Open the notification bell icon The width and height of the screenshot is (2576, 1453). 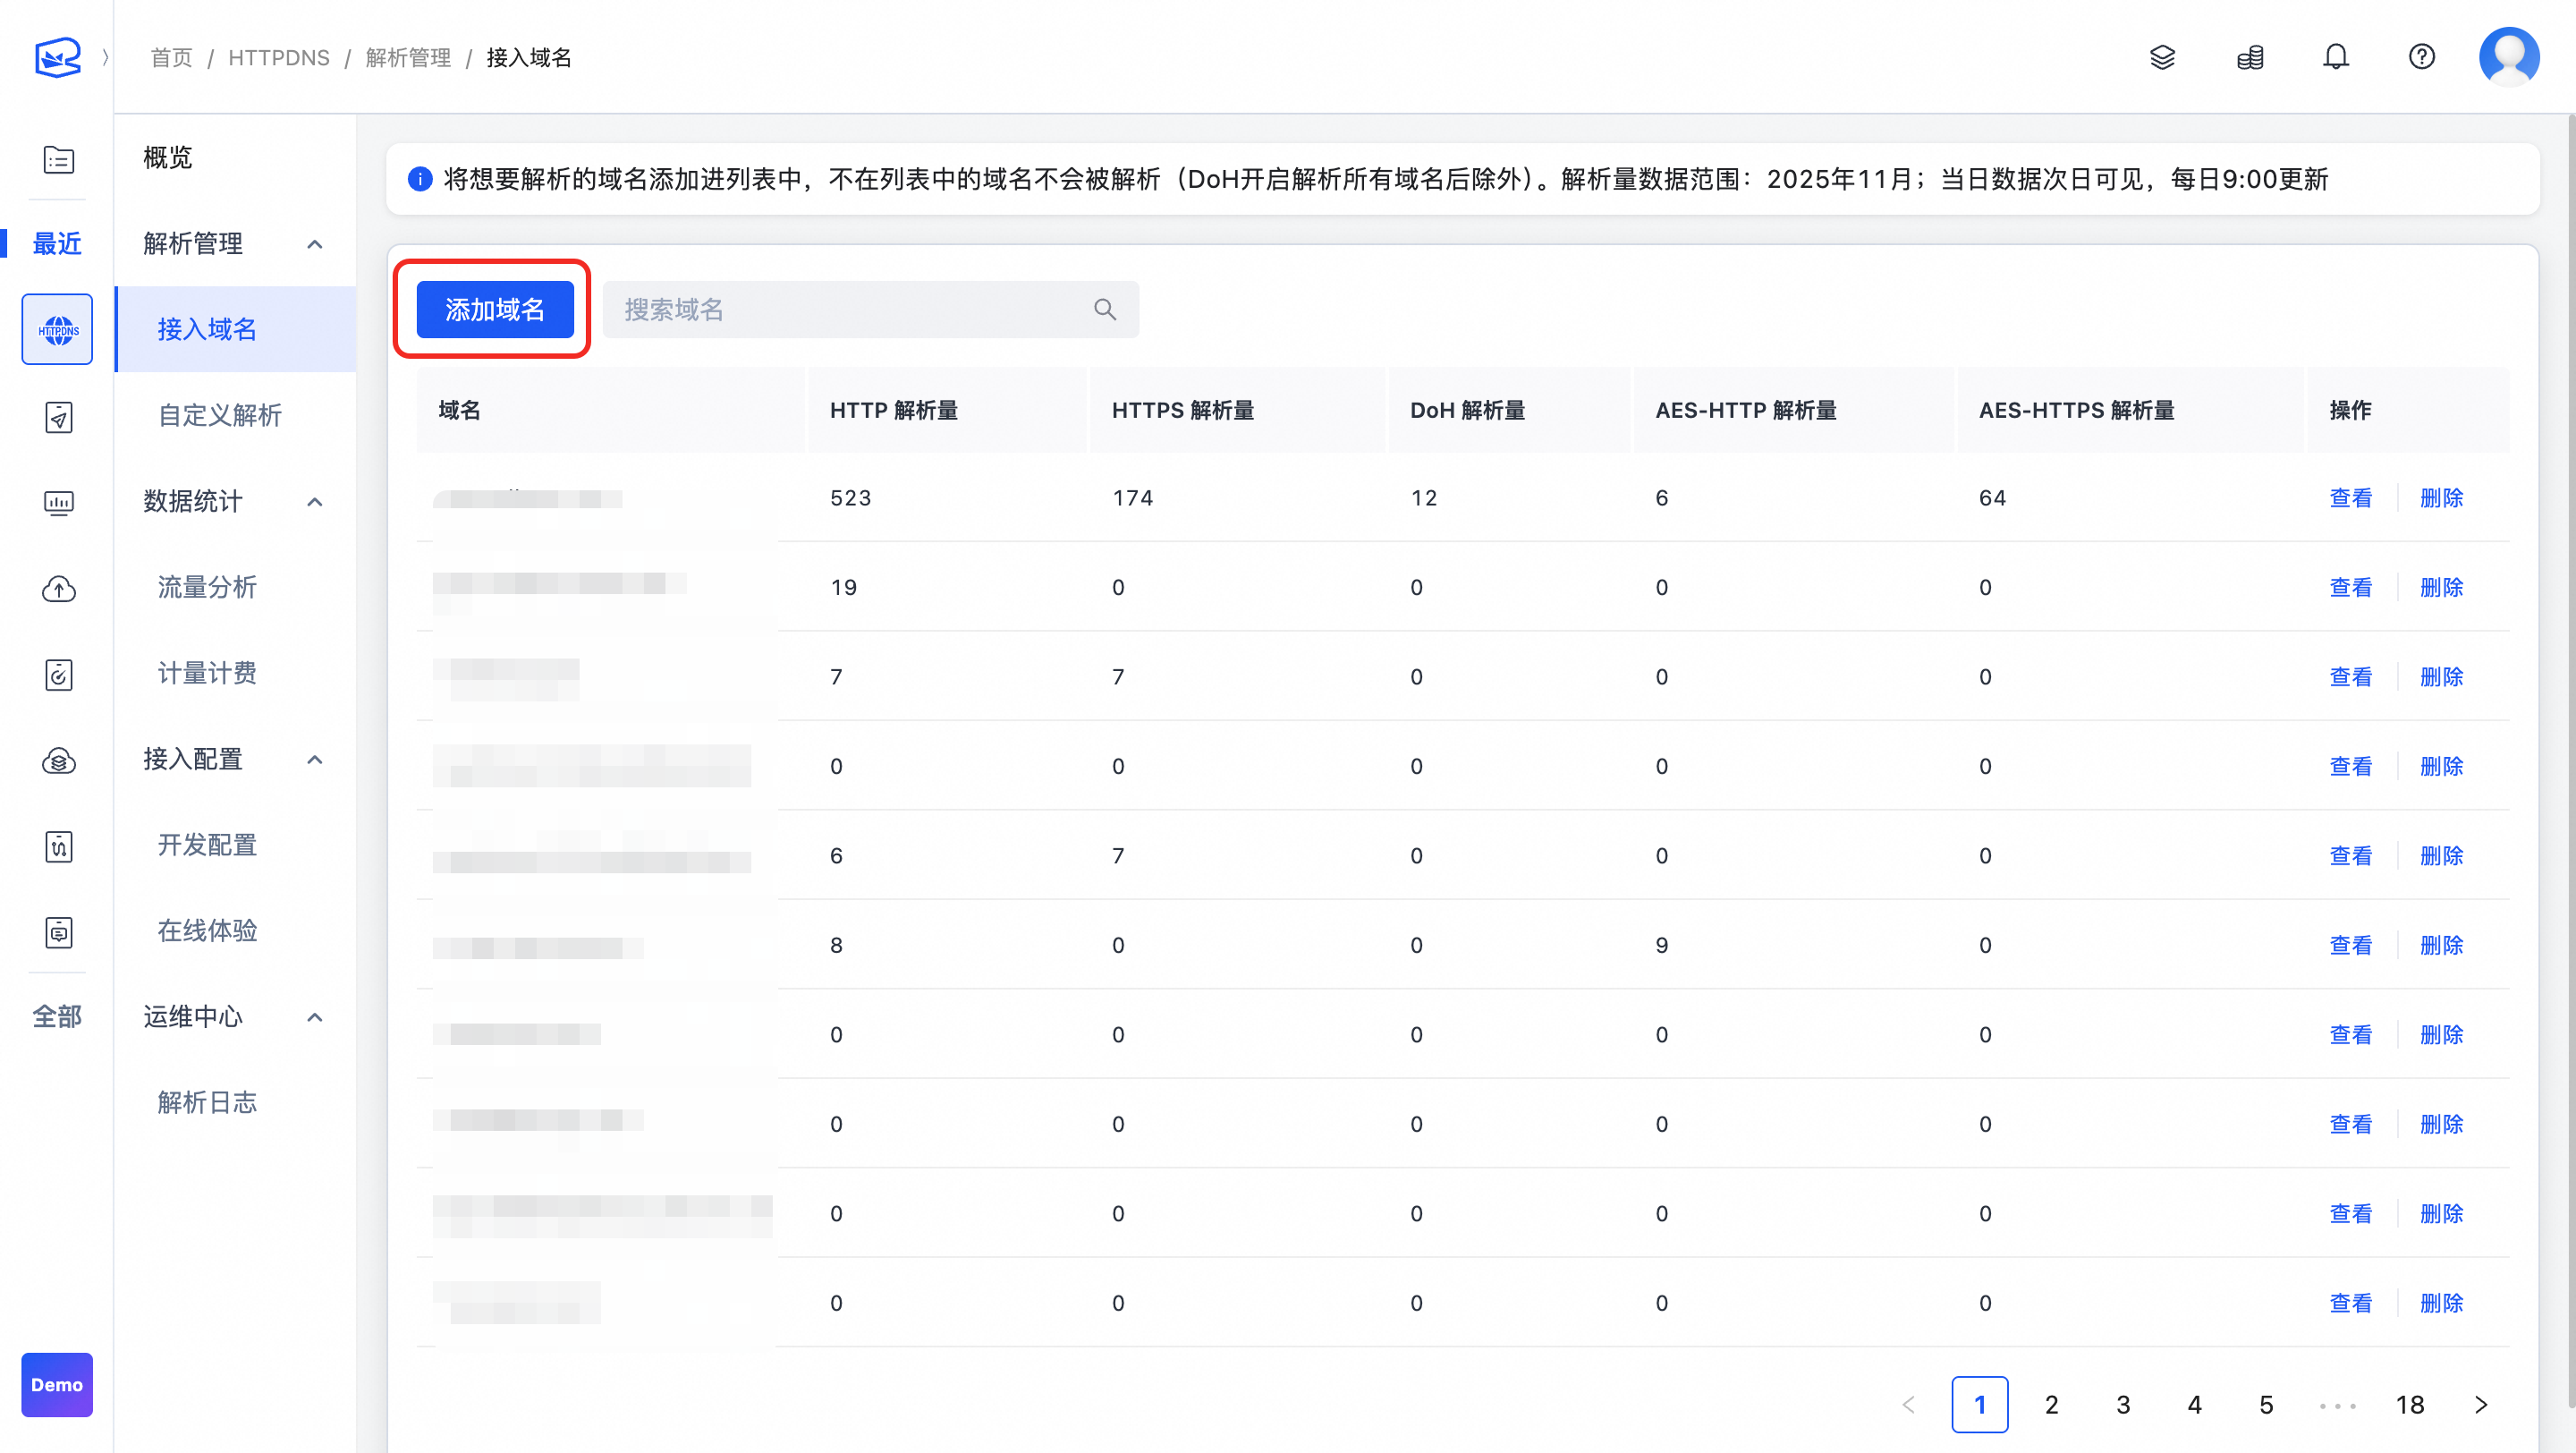(2335, 57)
